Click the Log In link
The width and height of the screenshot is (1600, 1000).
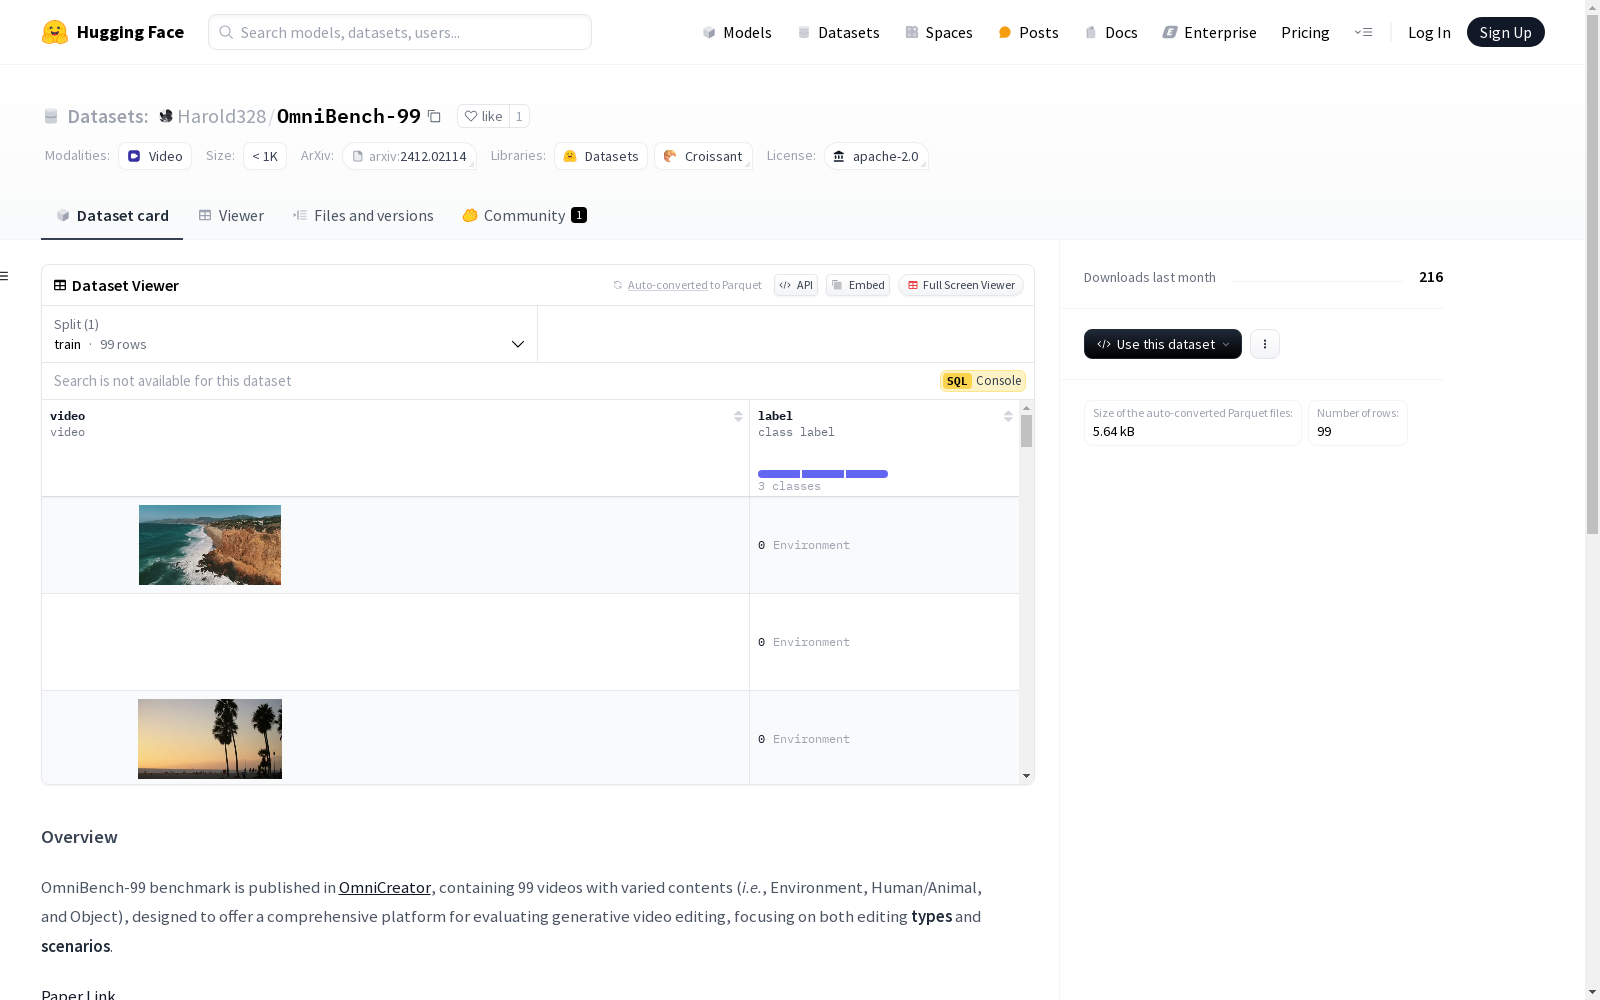tap(1429, 32)
